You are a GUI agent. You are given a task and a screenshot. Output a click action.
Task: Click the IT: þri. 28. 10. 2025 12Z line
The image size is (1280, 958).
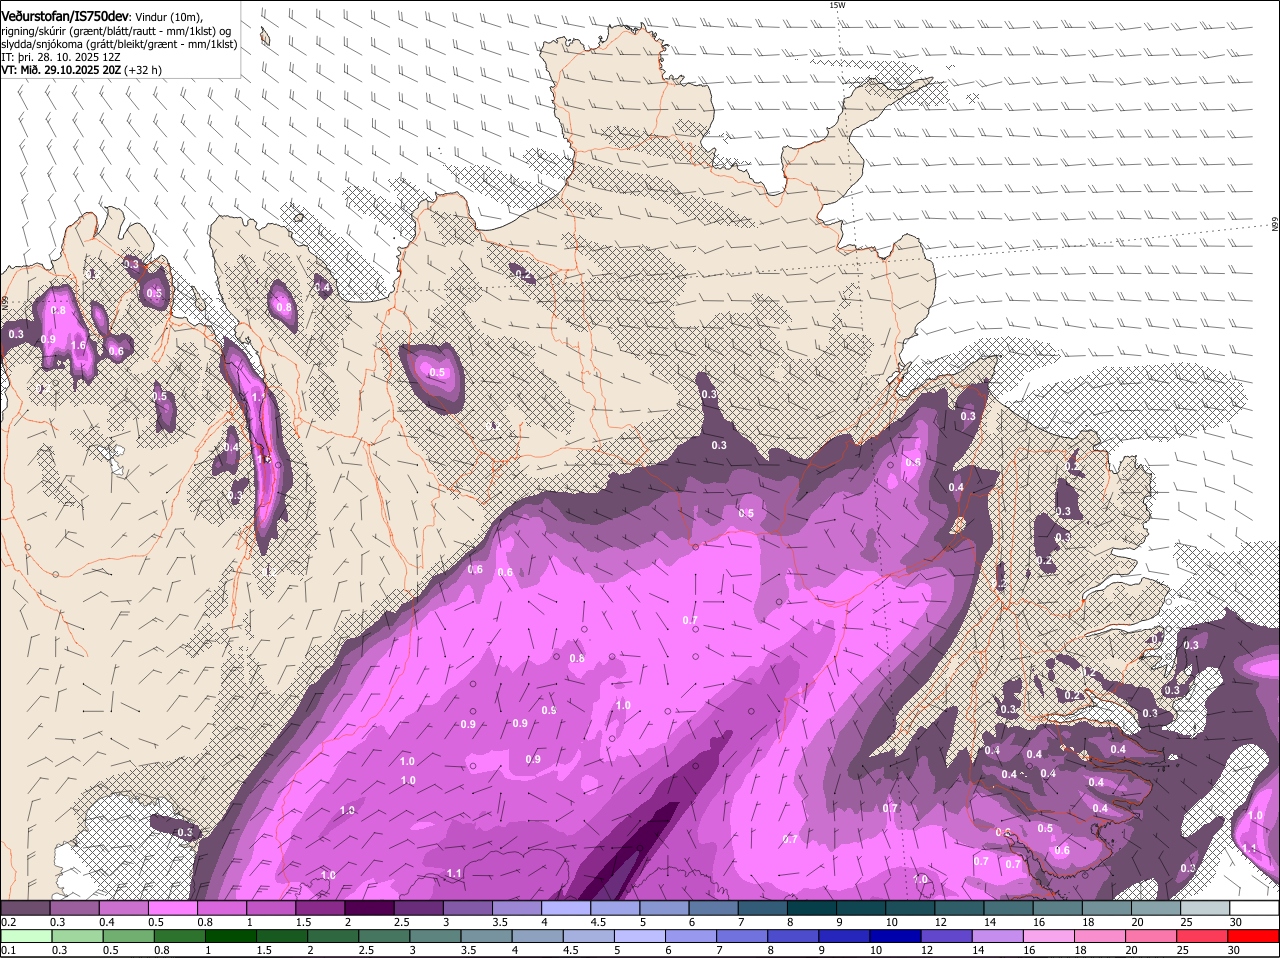pyautogui.click(x=61, y=57)
